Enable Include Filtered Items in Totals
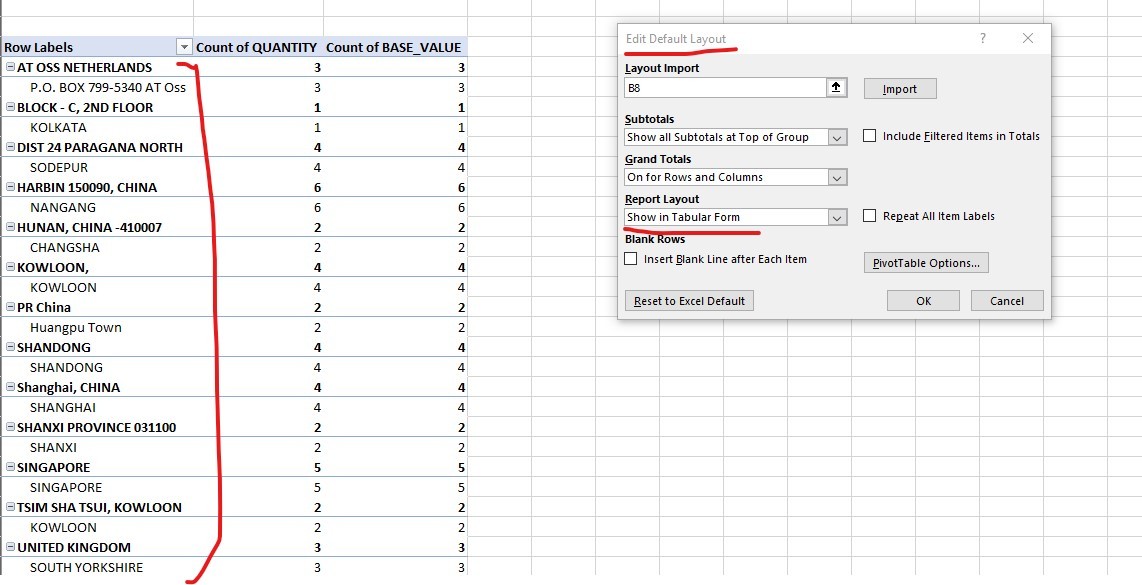 point(869,136)
